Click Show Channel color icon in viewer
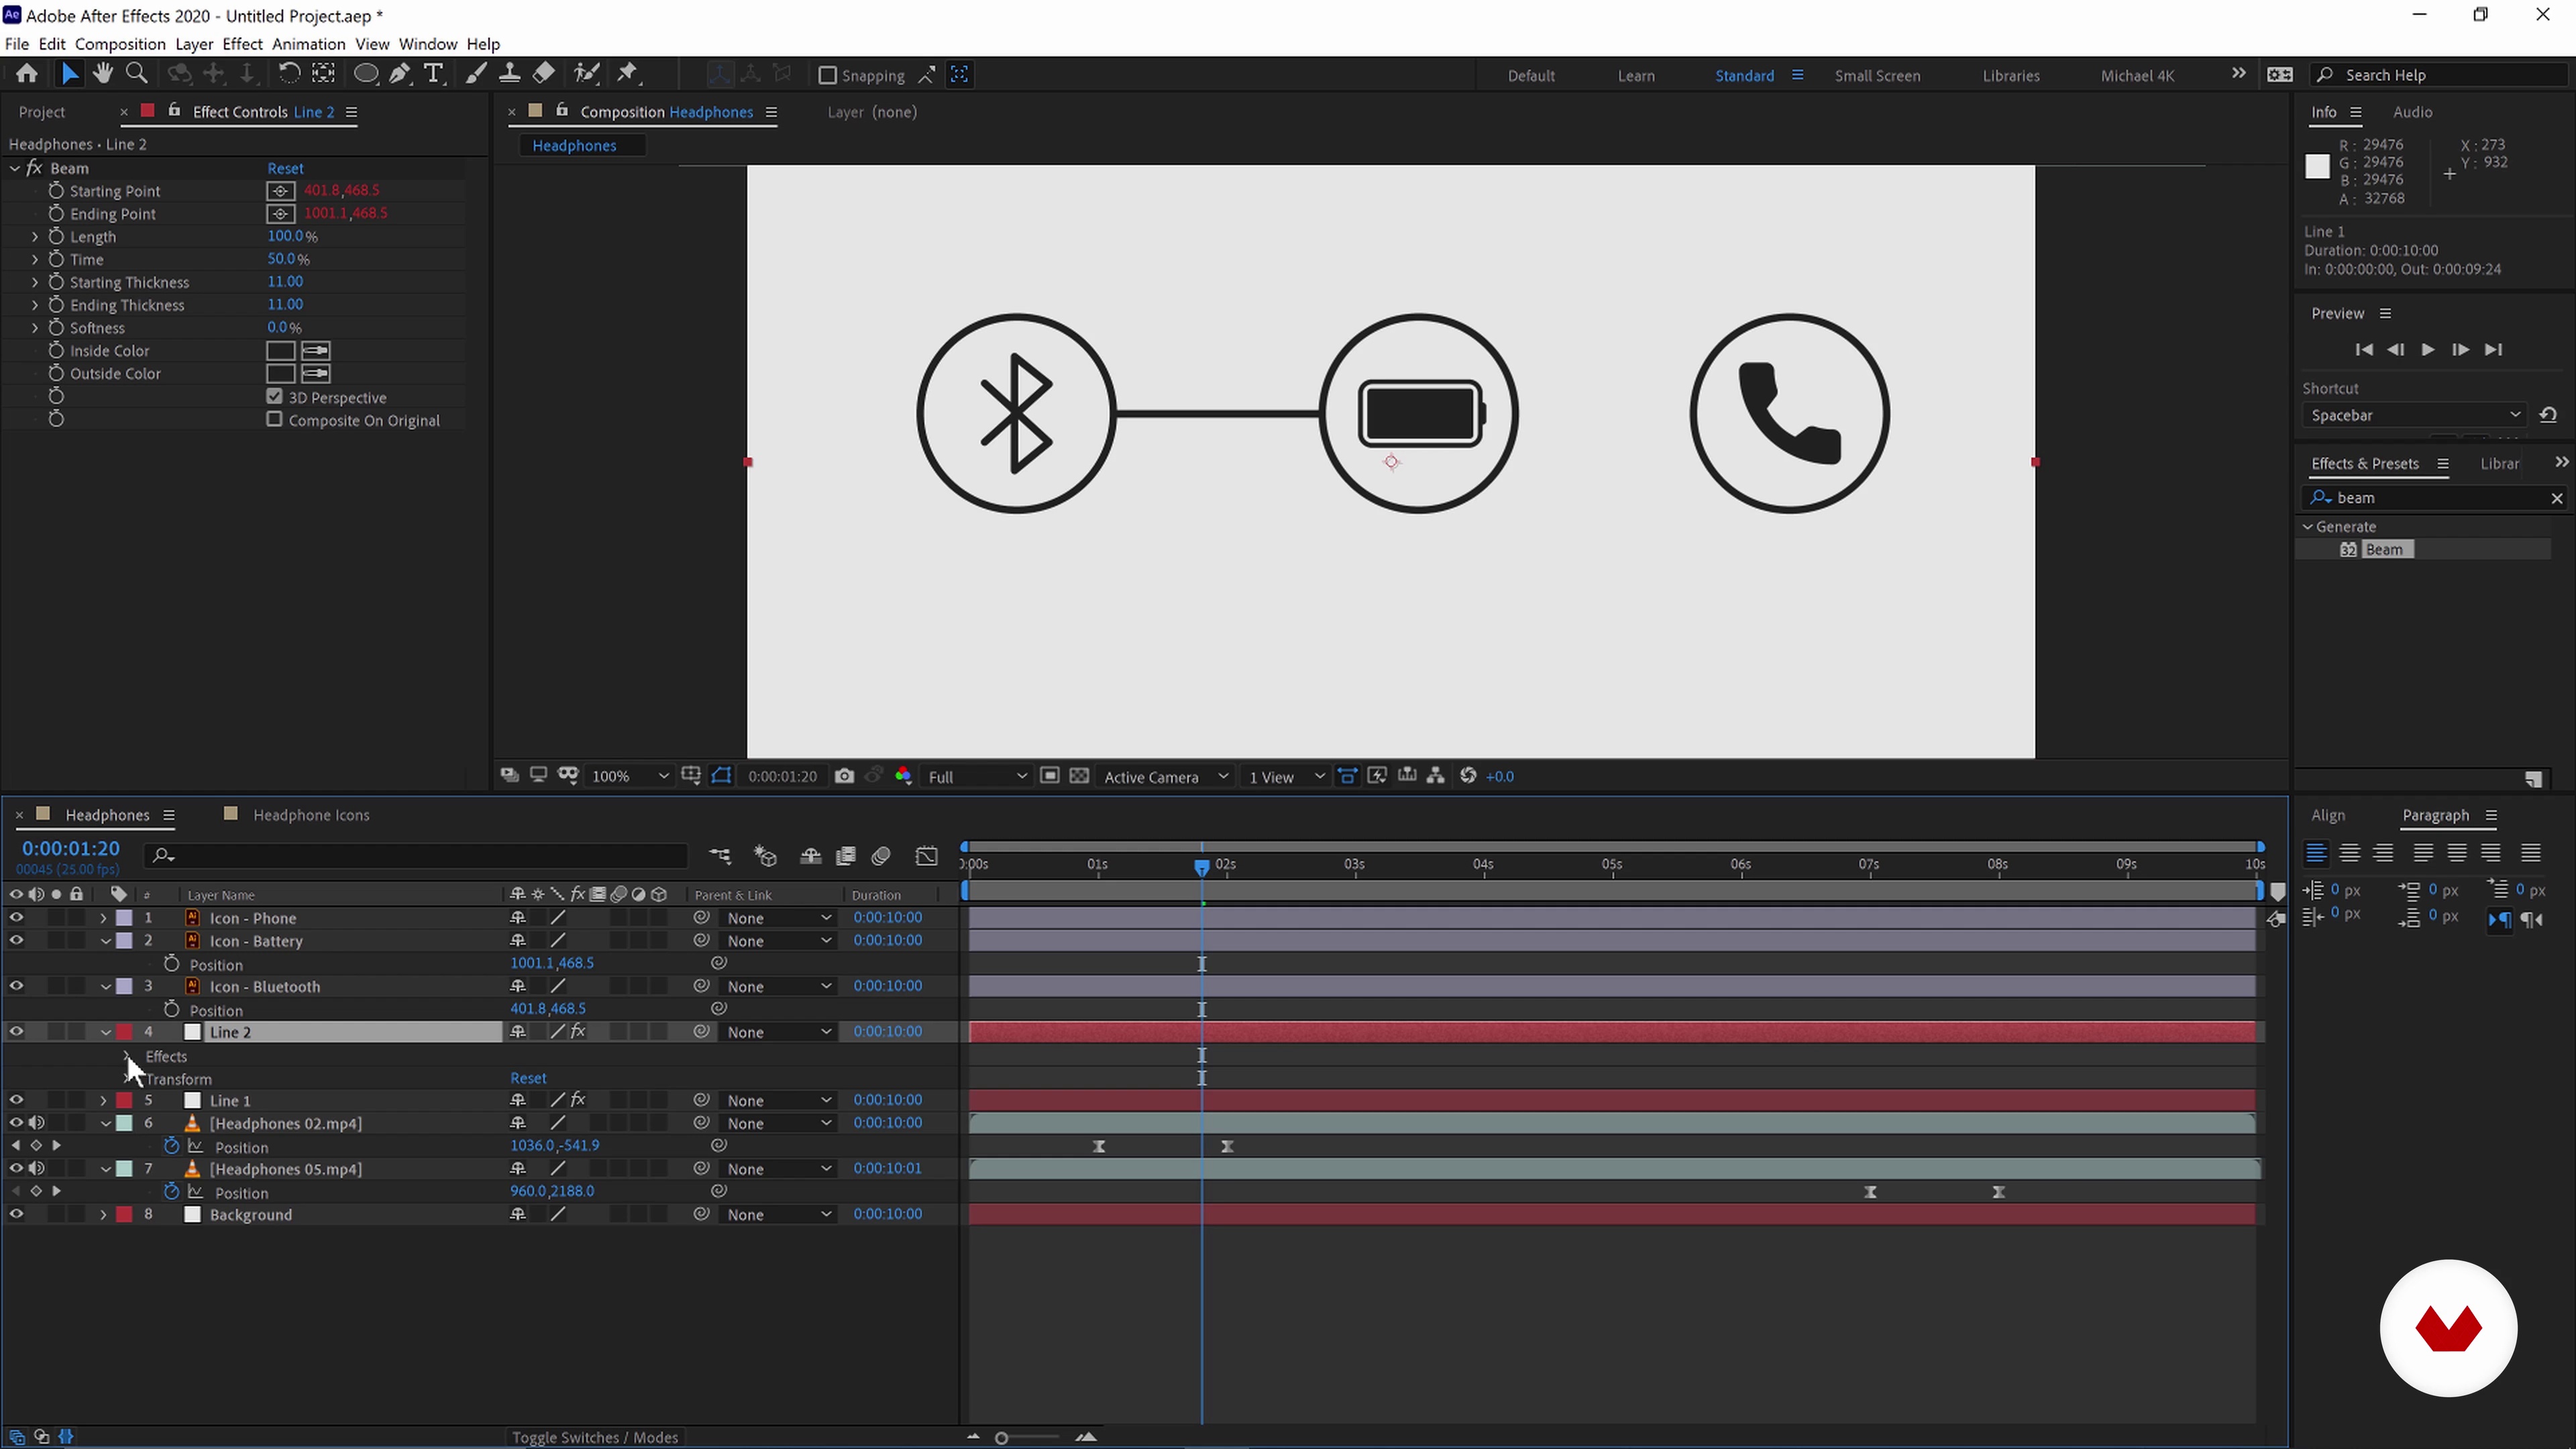Viewport: 2576px width, 1449px height. coord(903,777)
